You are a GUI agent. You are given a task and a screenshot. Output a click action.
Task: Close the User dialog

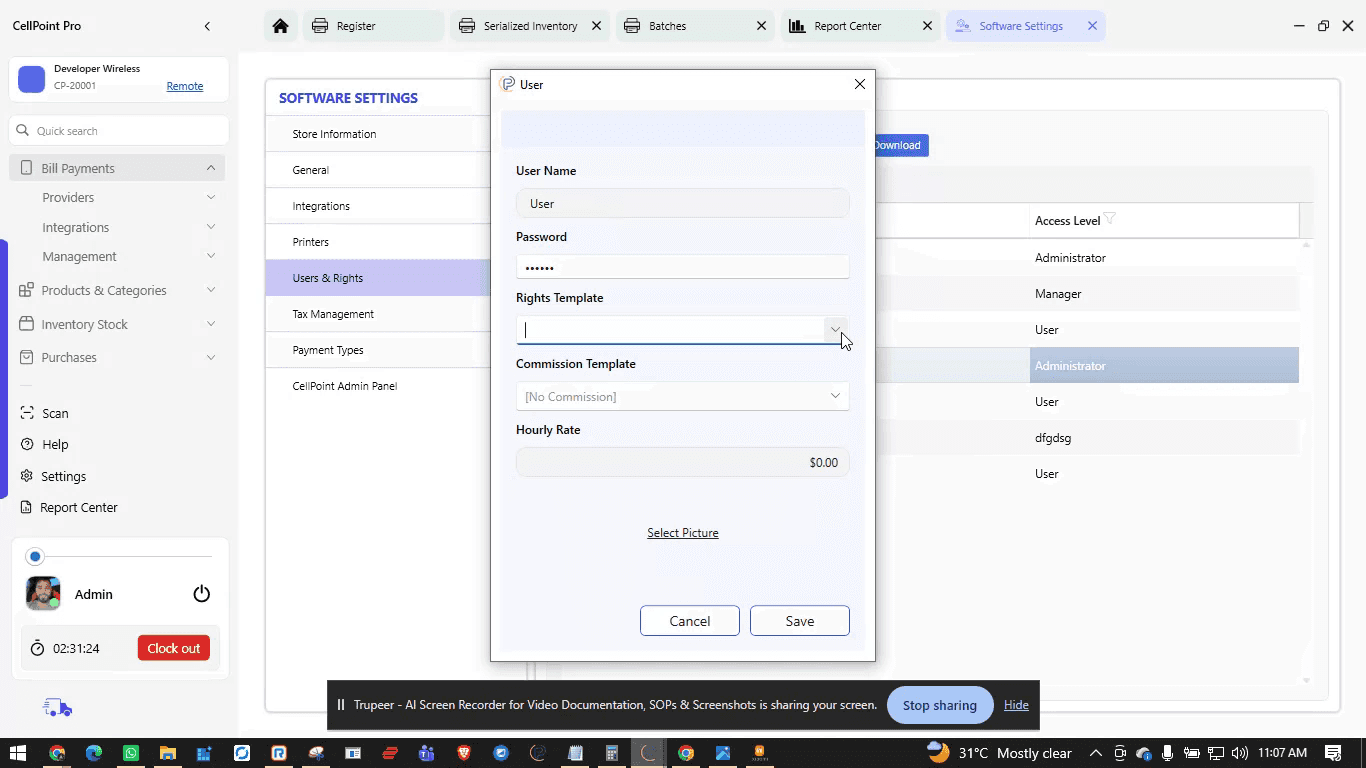coord(859,84)
